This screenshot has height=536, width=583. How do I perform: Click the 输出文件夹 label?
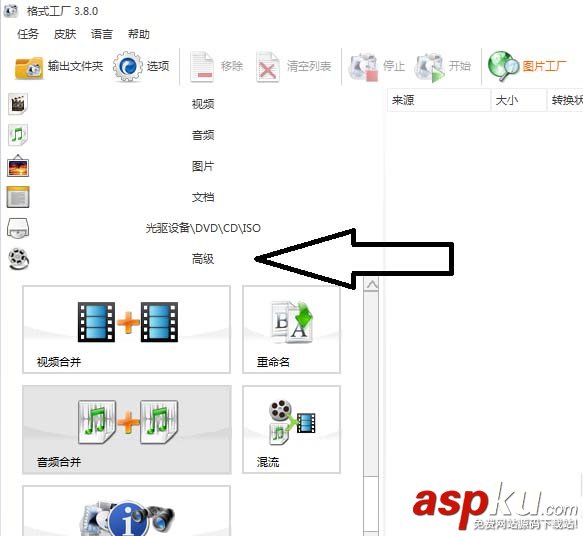(x=75, y=66)
